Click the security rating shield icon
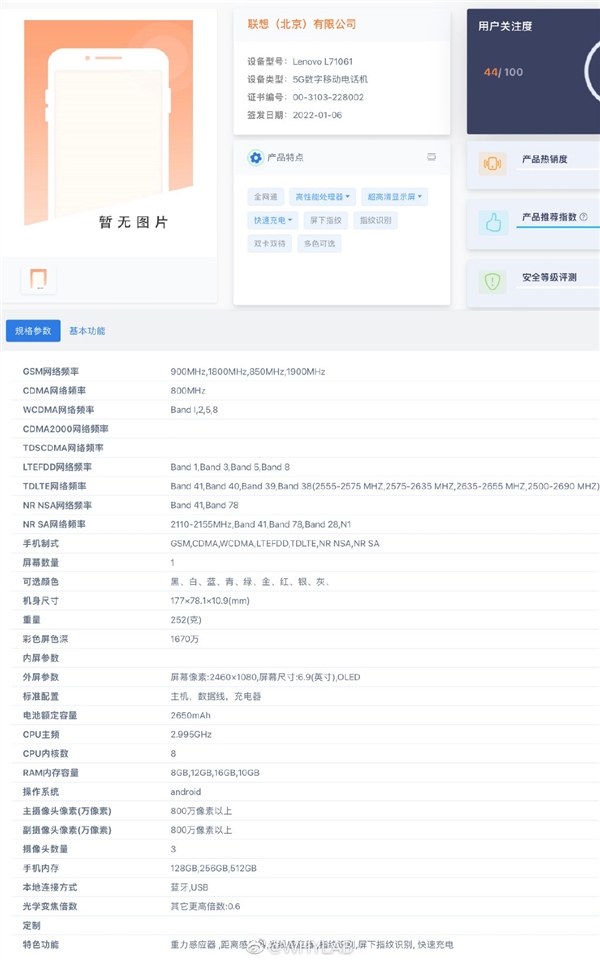600x960 pixels. click(x=492, y=281)
